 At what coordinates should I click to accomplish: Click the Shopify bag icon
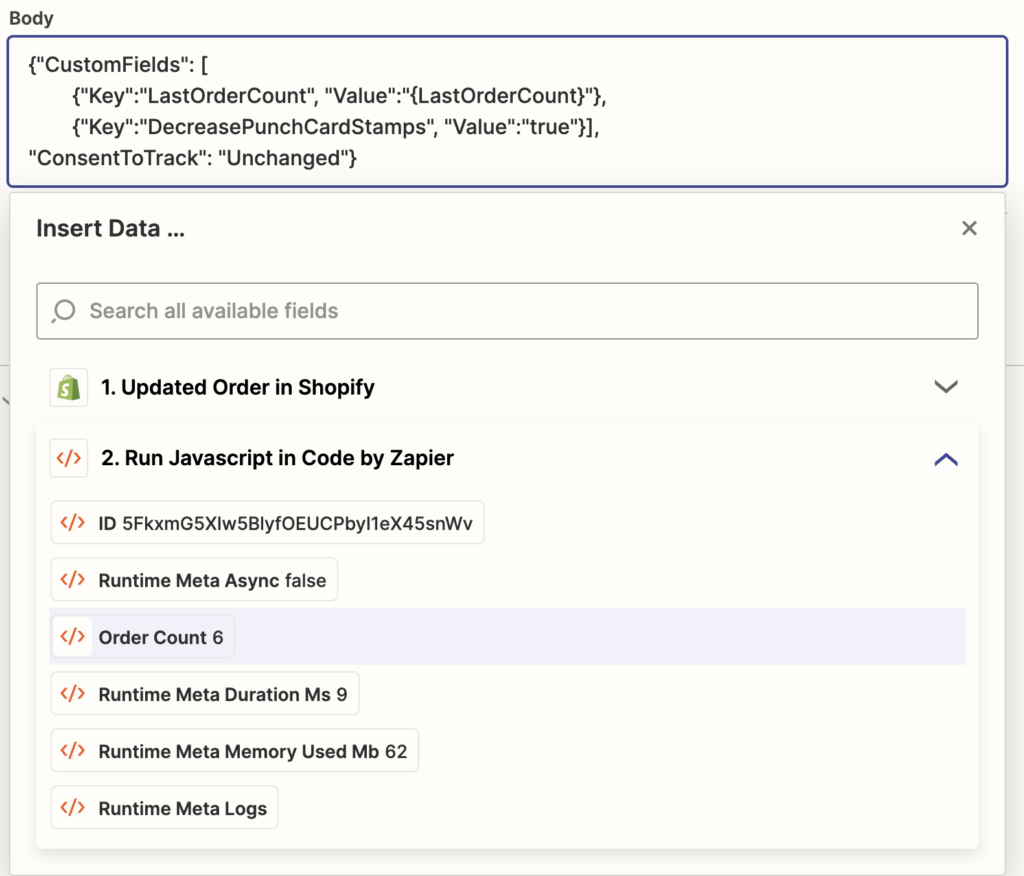click(x=69, y=387)
